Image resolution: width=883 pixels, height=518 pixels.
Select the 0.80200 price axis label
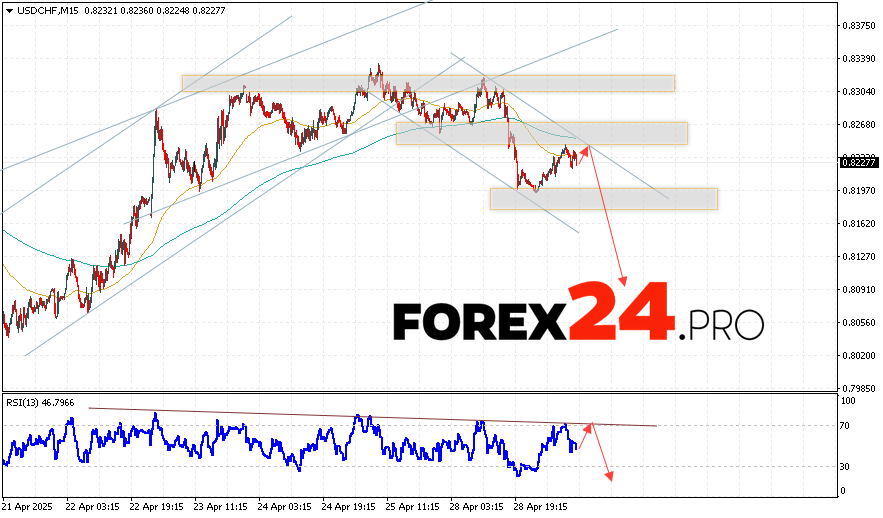pyautogui.click(x=859, y=356)
